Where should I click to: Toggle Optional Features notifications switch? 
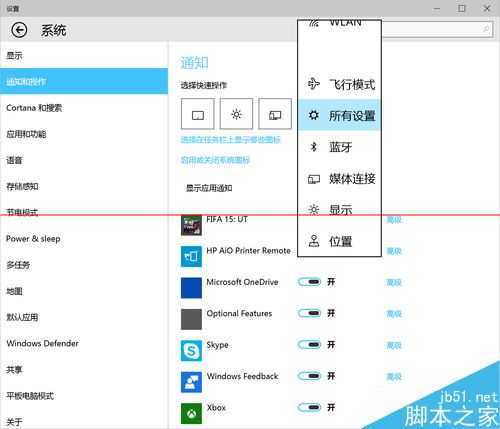(x=310, y=313)
